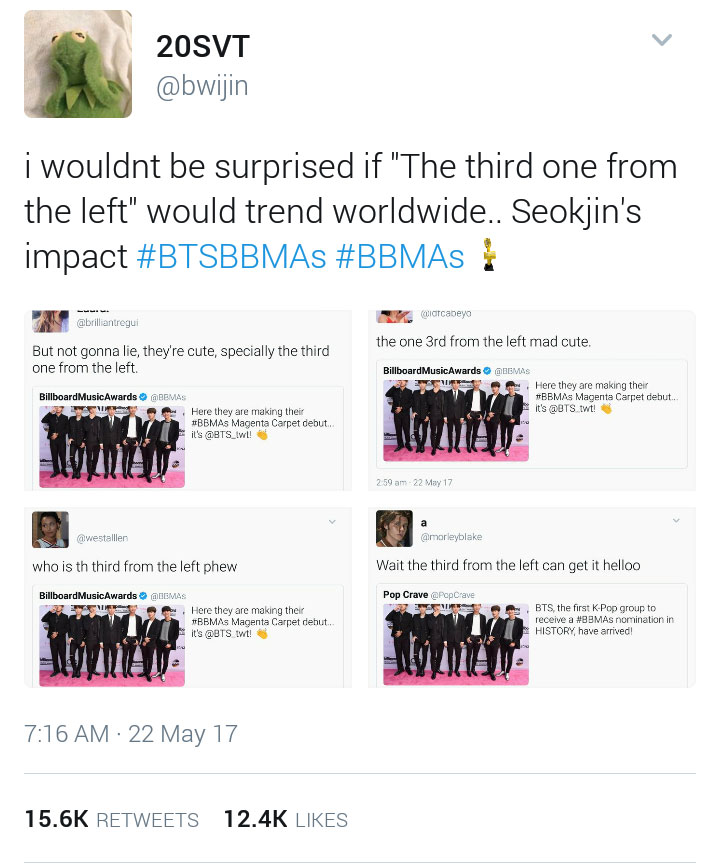Click the Kermit profile avatar
Image resolution: width=720 pixels, height=868 pixels.
[78, 64]
